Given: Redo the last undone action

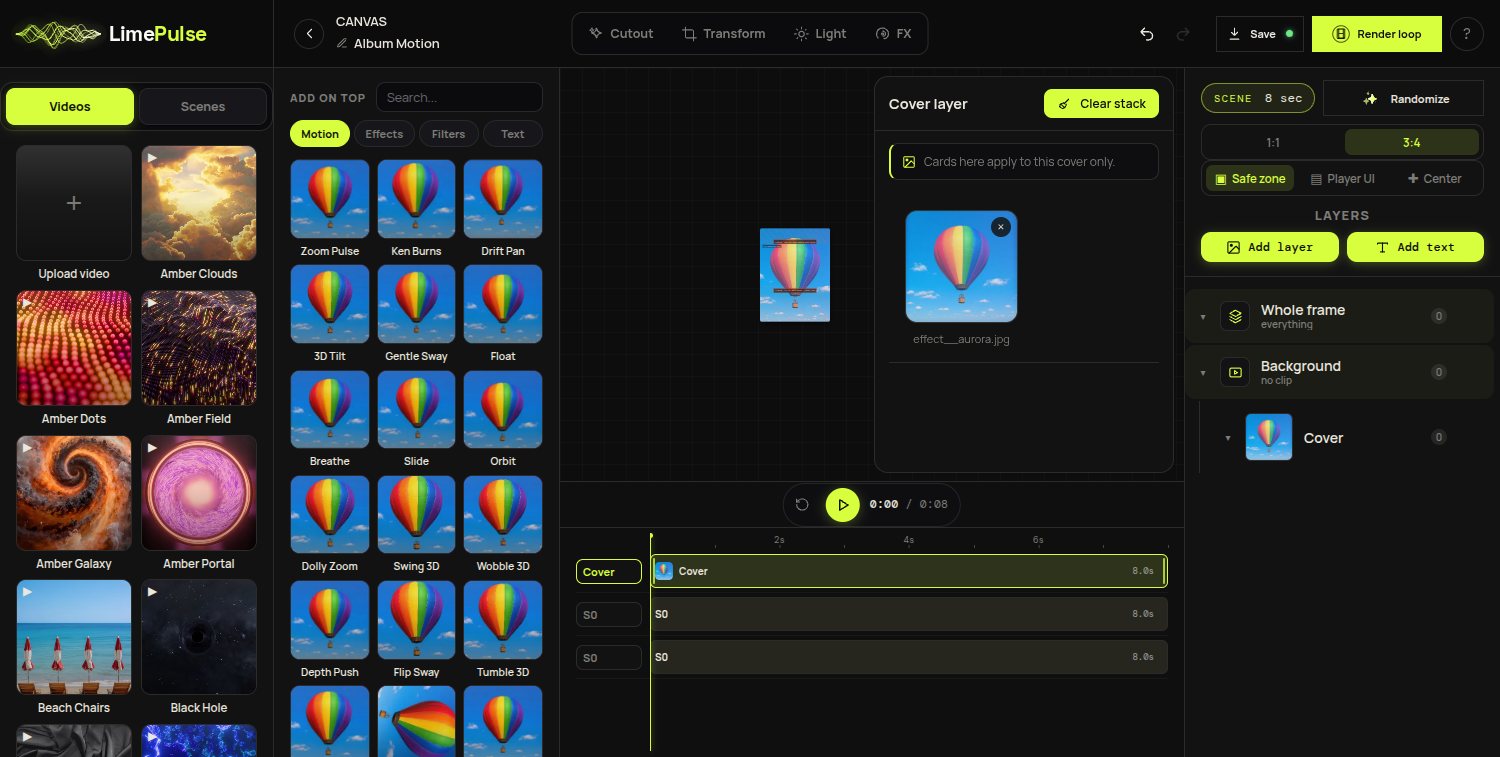Looking at the screenshot, I should (1183, 34).
